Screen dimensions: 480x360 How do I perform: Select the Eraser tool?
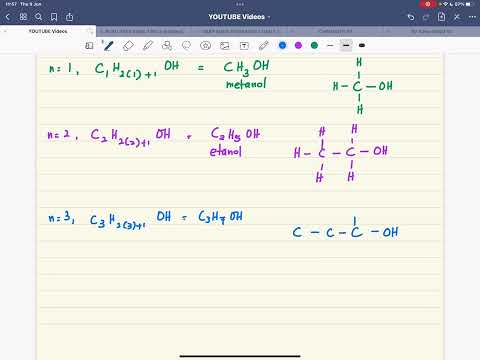(128, 46)
